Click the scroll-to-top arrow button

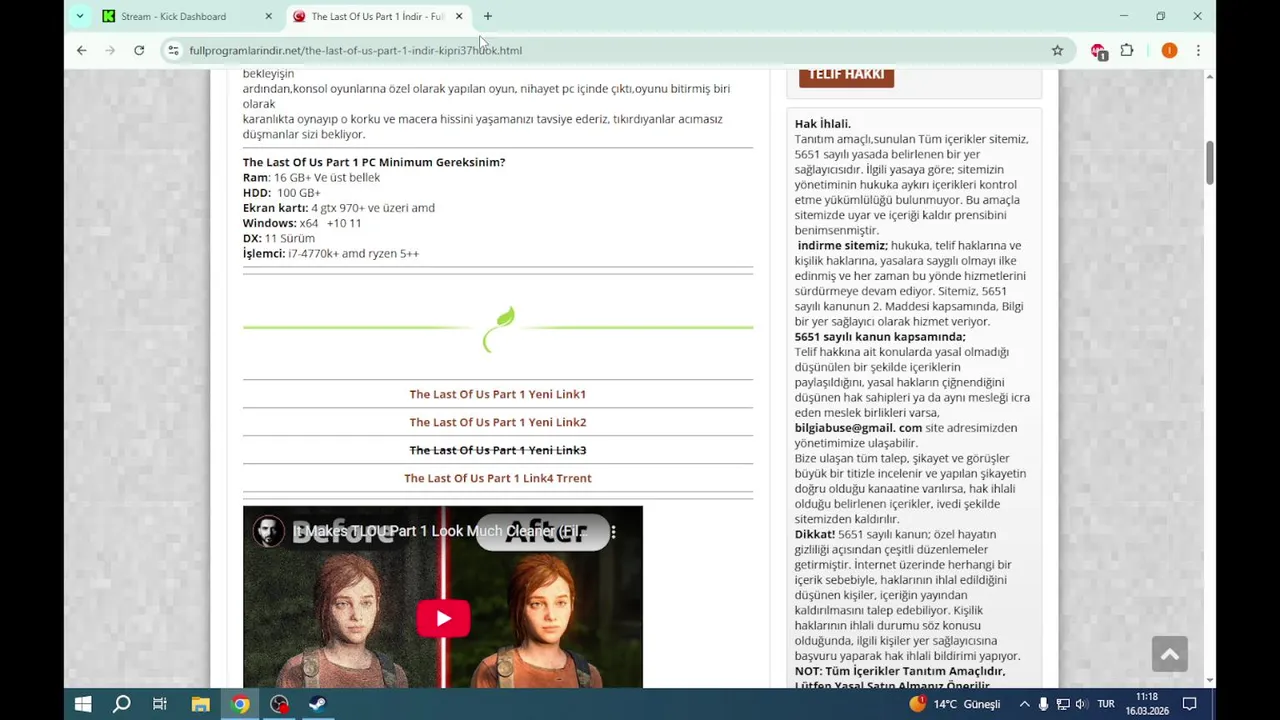[x=1169, y=654]
